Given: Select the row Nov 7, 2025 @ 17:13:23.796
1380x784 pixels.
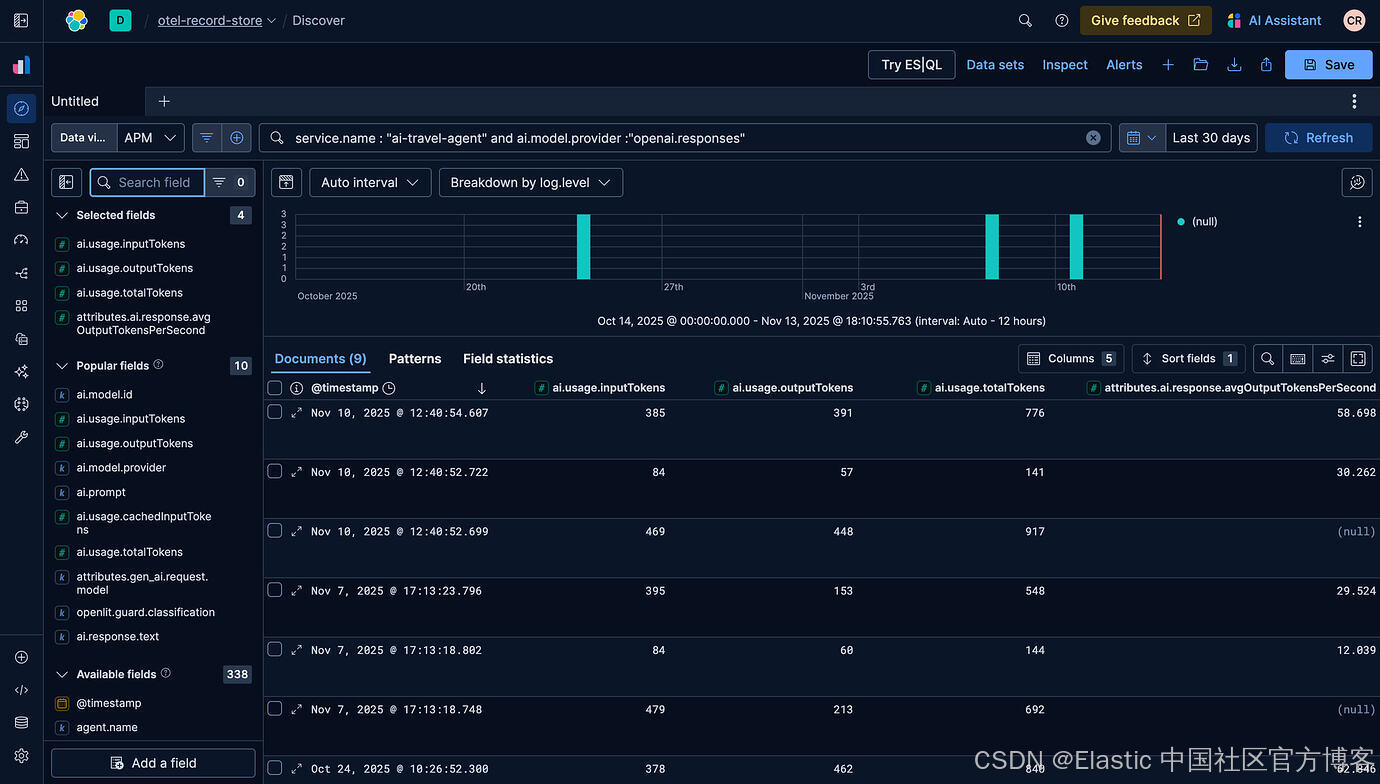Looking at the screenshot, I should coord(275,590).
